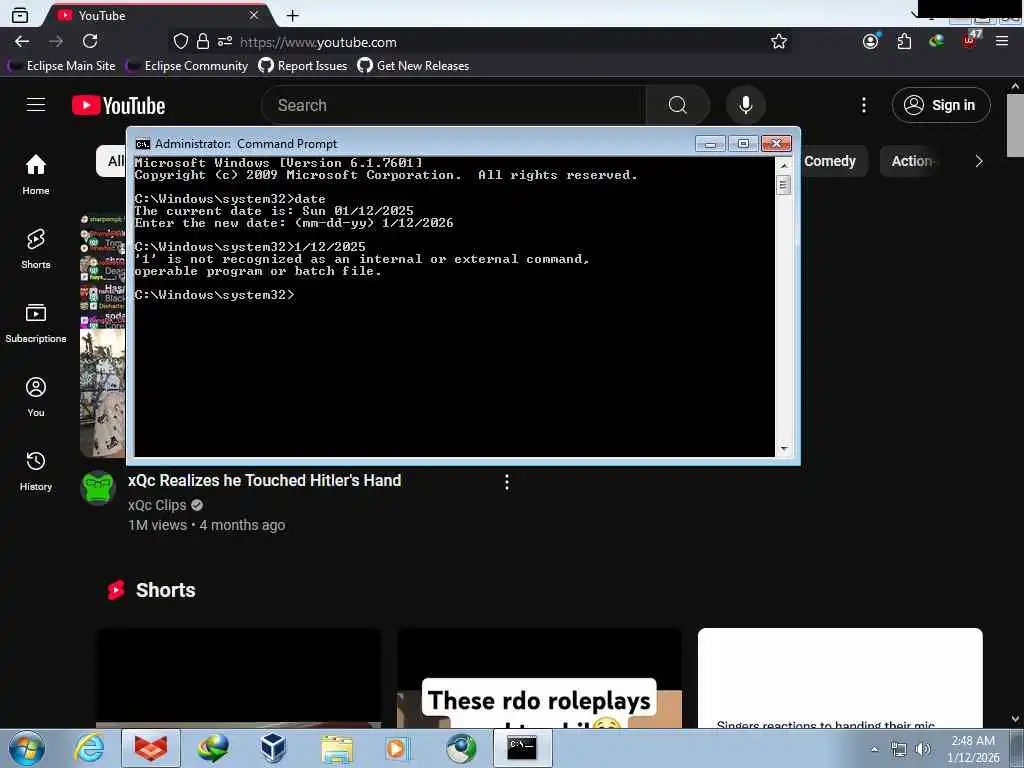Open video options for the xQc video
1024x768 pixels.
click(507, 482)
